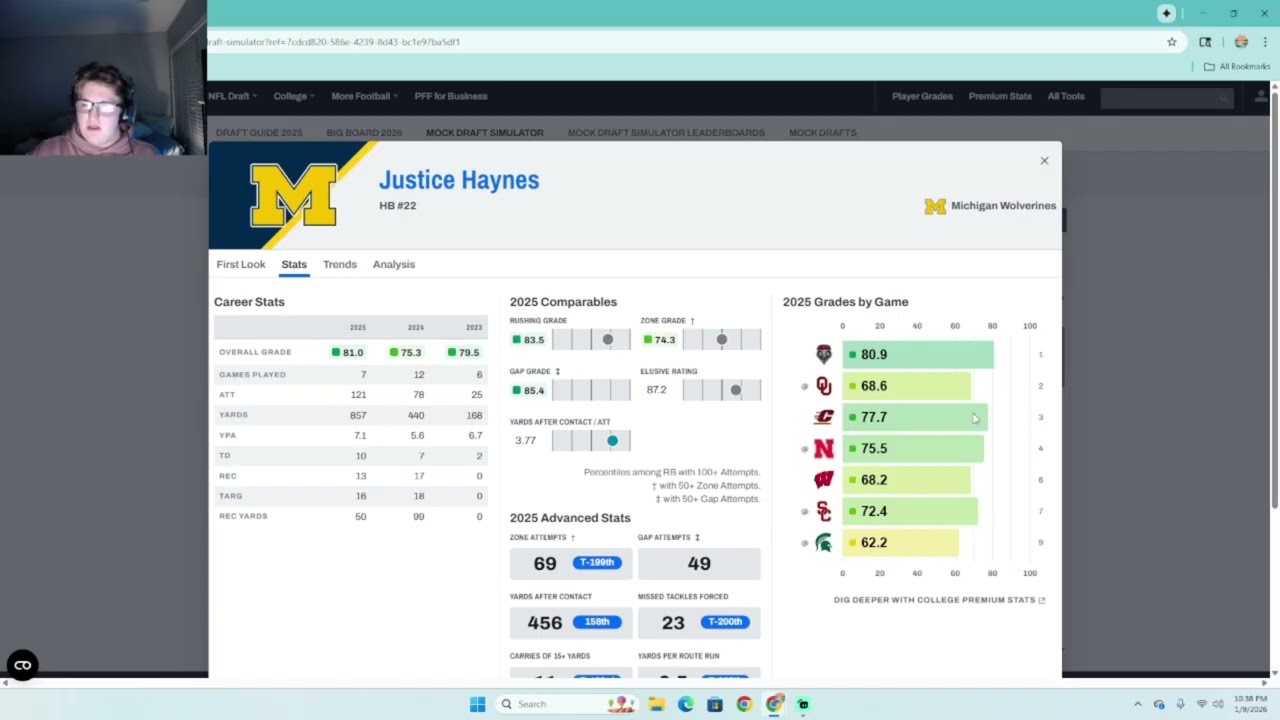Go to Draft Guide 2025
The height and width of the screenshot is (720, 1280).
pos(259,132)
